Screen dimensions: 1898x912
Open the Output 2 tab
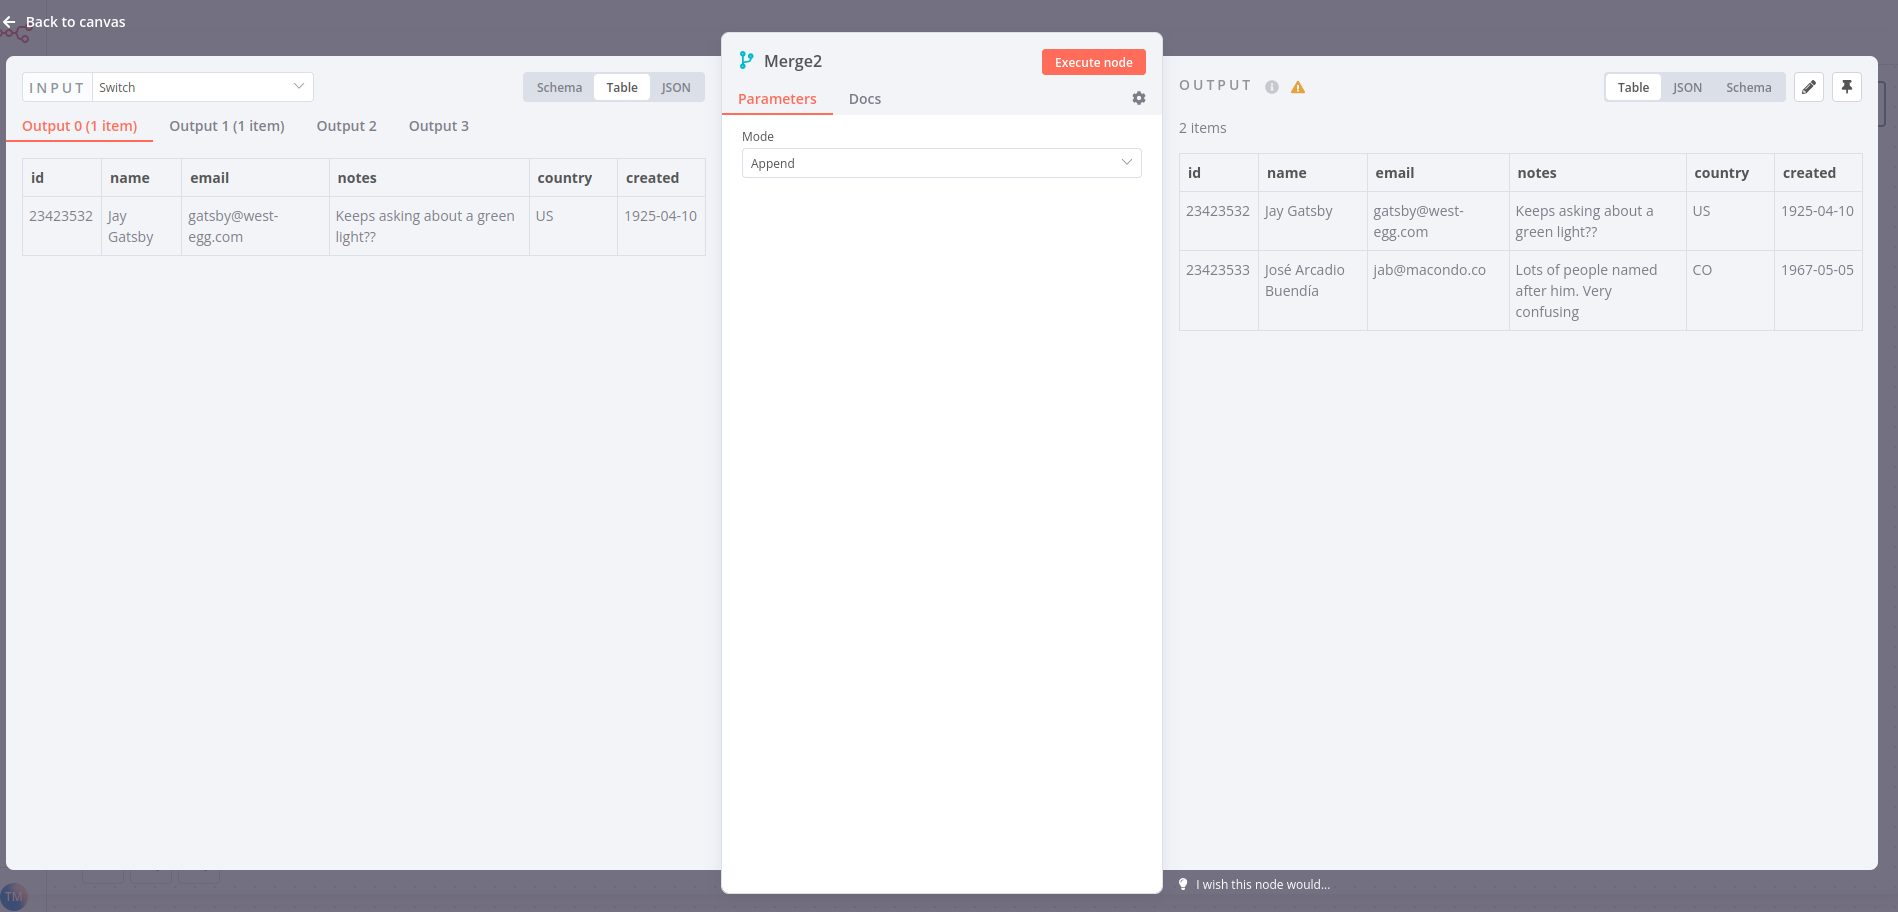[347, 126]
